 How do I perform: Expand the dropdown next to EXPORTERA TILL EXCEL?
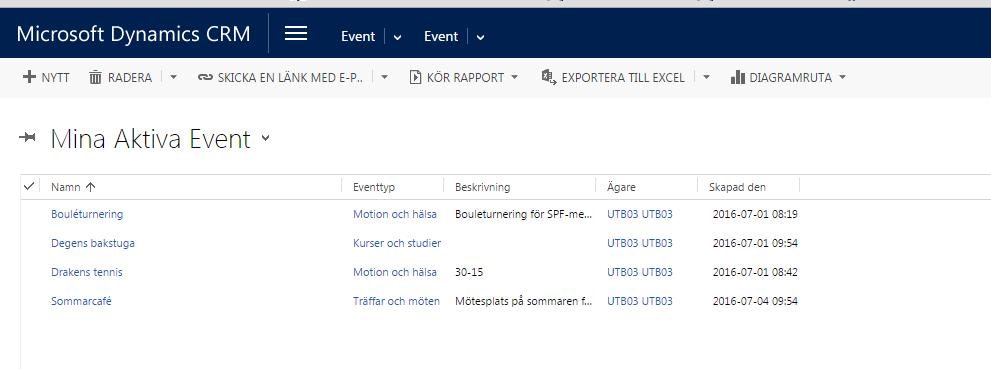(706, 78)
